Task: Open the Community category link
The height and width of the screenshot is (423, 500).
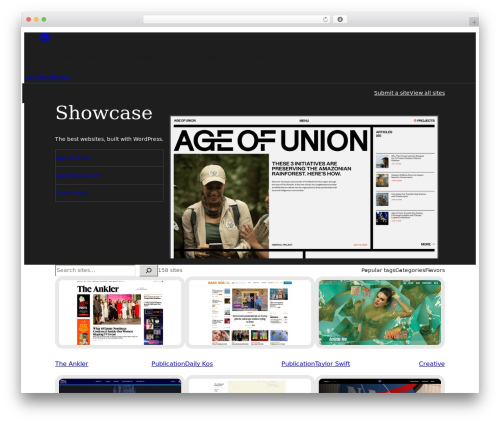Action: pyautogui.click(x=72, y=193)
